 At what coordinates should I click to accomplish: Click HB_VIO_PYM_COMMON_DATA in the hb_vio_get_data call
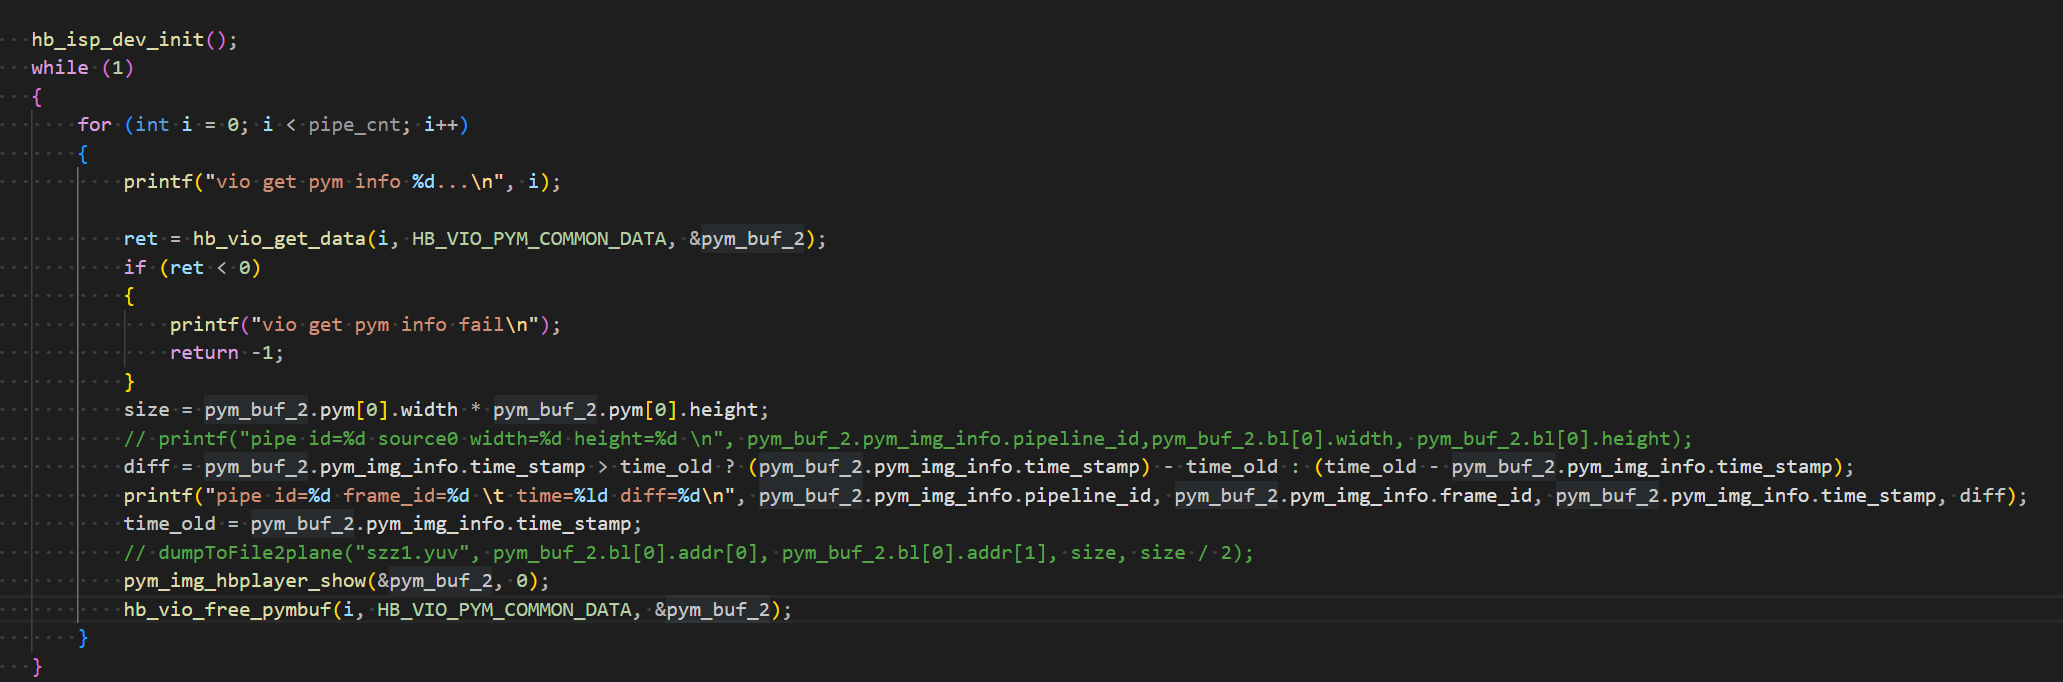tap(538, 239)
